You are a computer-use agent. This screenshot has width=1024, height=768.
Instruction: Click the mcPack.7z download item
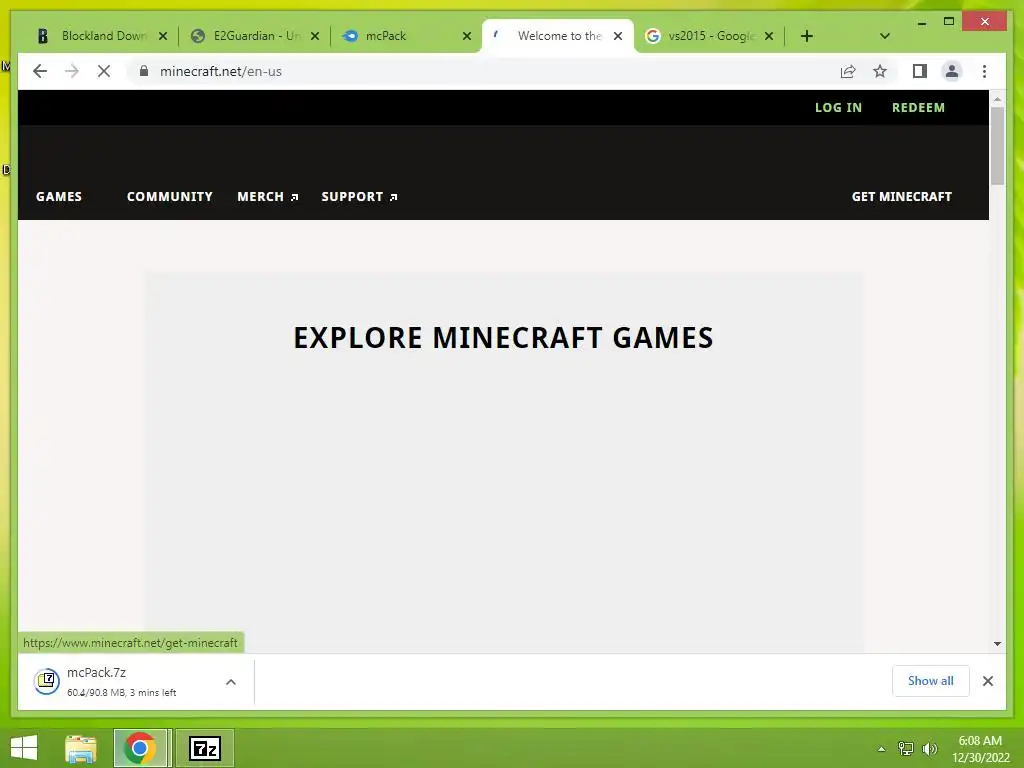coord(121,682)
